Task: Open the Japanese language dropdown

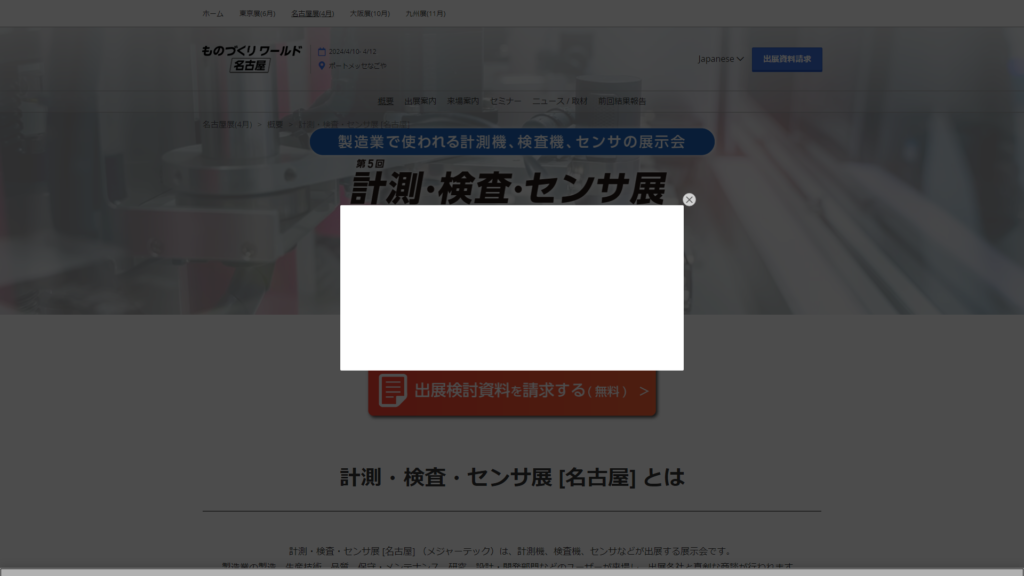Action: [x=720, y=59]
